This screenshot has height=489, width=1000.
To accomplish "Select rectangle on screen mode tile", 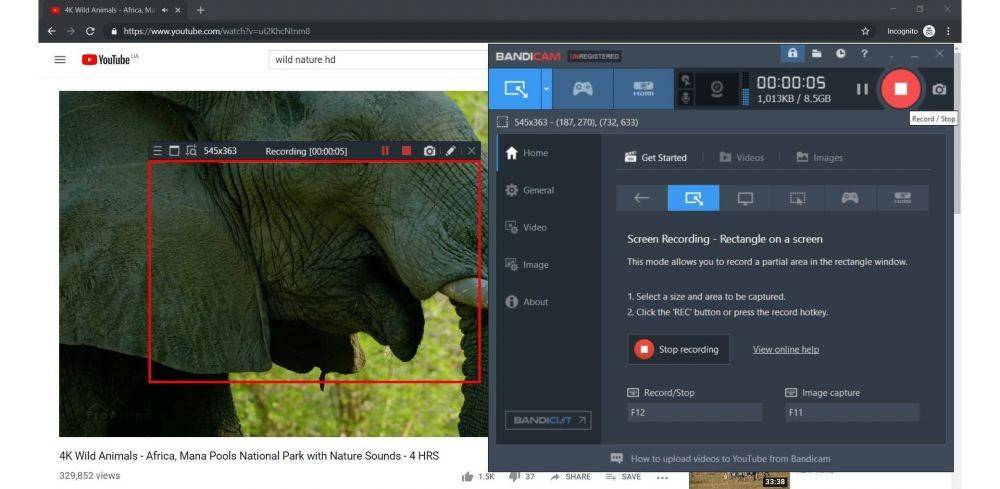I will (x=693, y=198).
